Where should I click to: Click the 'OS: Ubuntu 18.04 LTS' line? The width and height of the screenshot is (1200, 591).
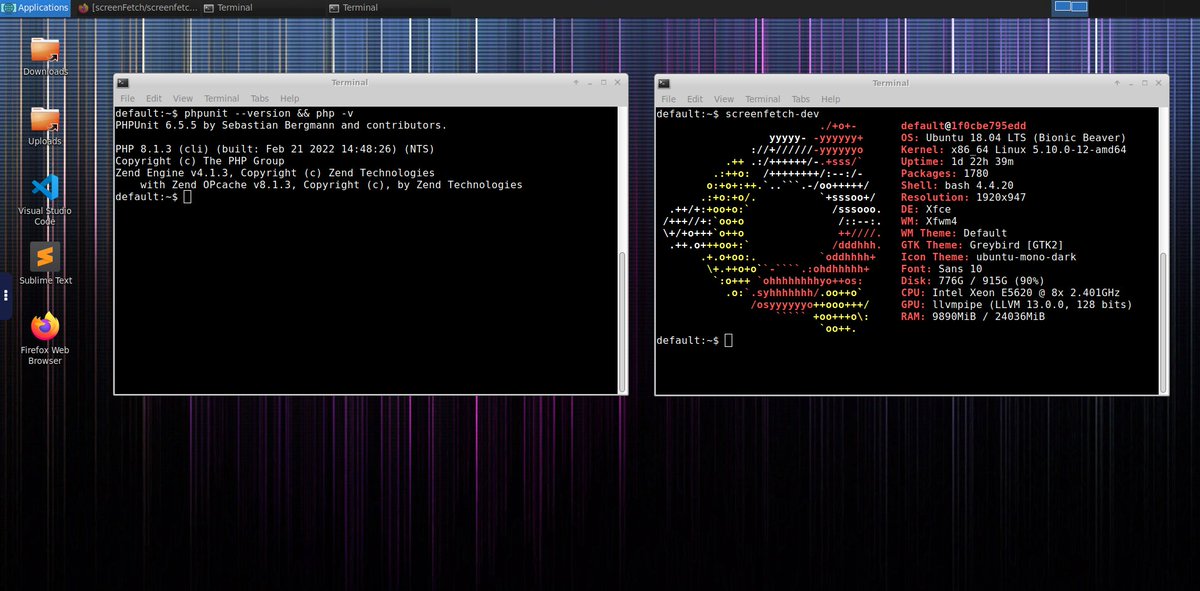tap(1013, 138)
